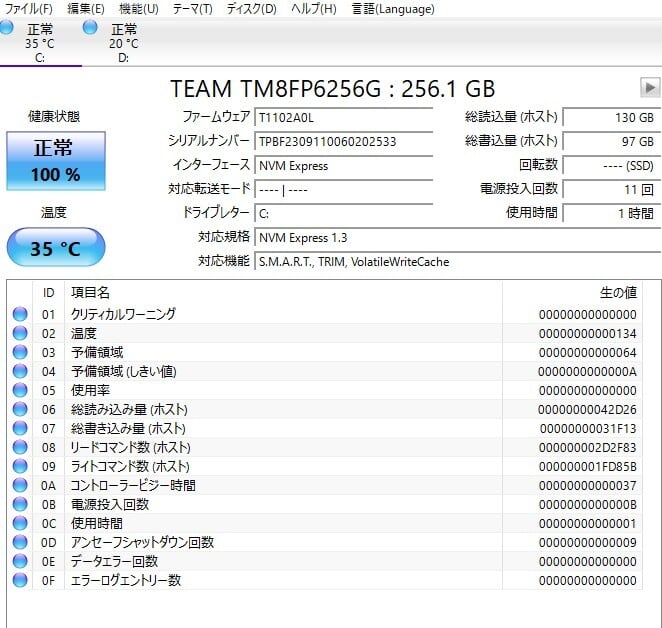Open the ディスク(D) menu
Screen dimensions: 662x628
click(x=252, y=9)
